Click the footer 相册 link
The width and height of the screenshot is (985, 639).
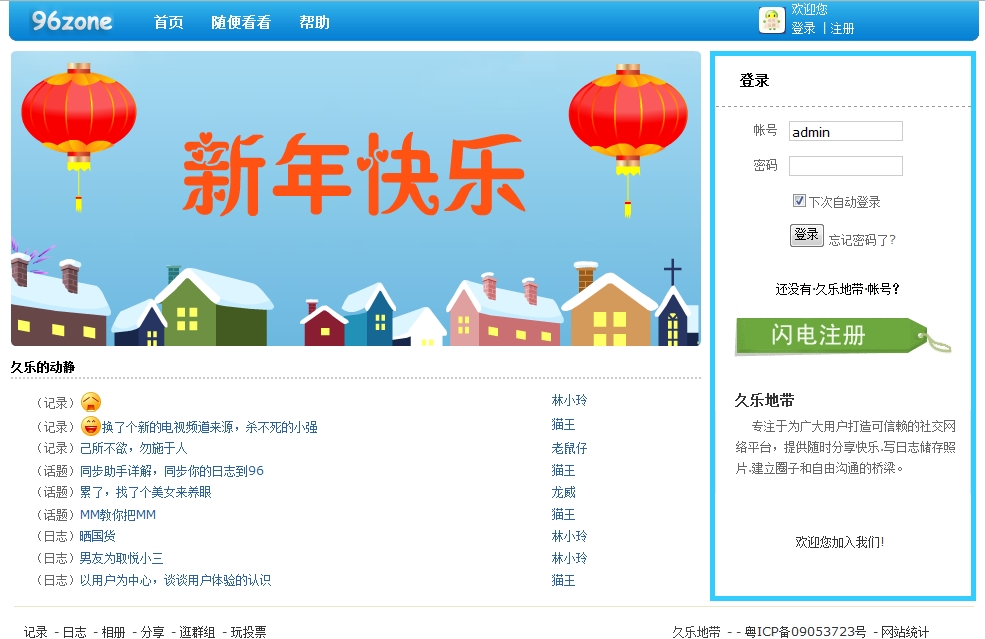click(114, 631)
